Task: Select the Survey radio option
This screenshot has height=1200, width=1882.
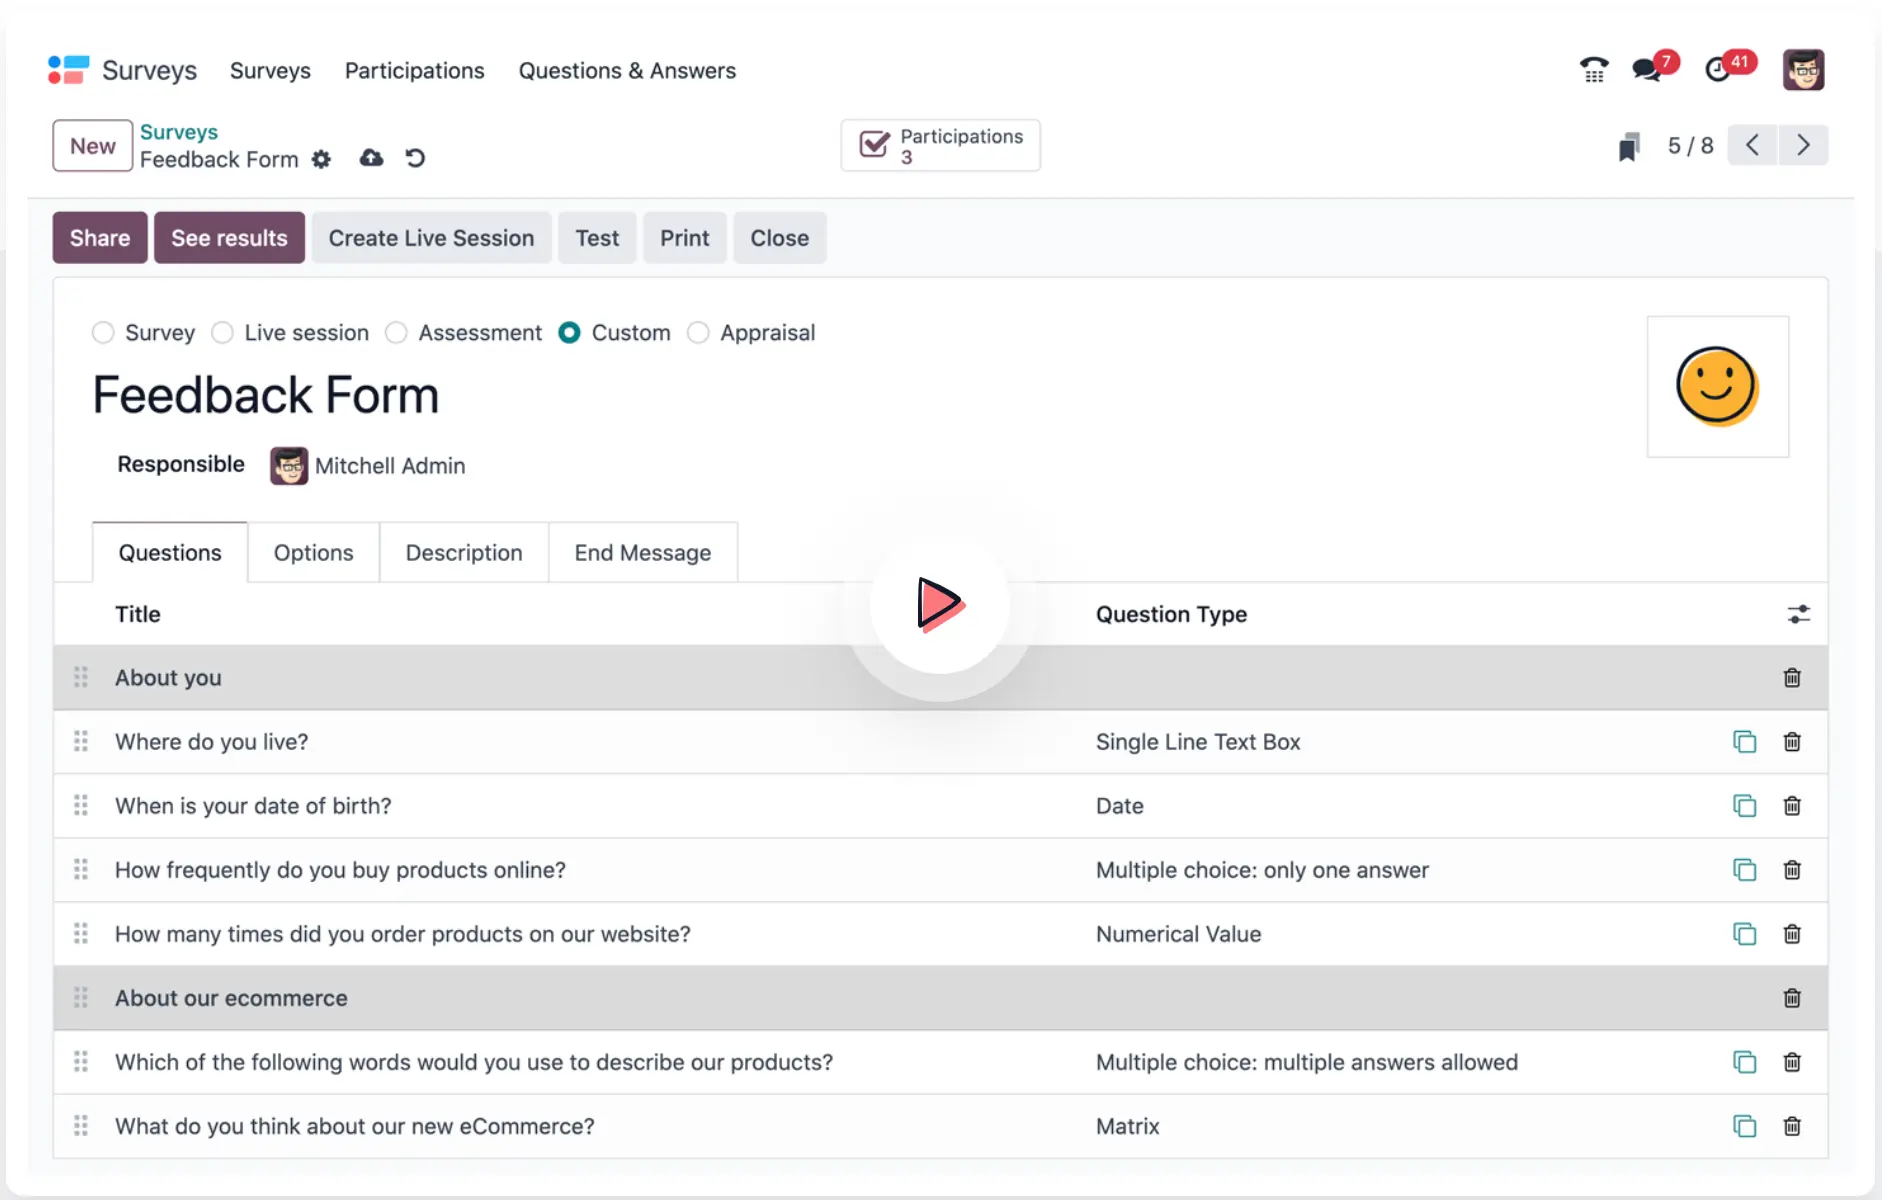Action: [x=103, y=333]
